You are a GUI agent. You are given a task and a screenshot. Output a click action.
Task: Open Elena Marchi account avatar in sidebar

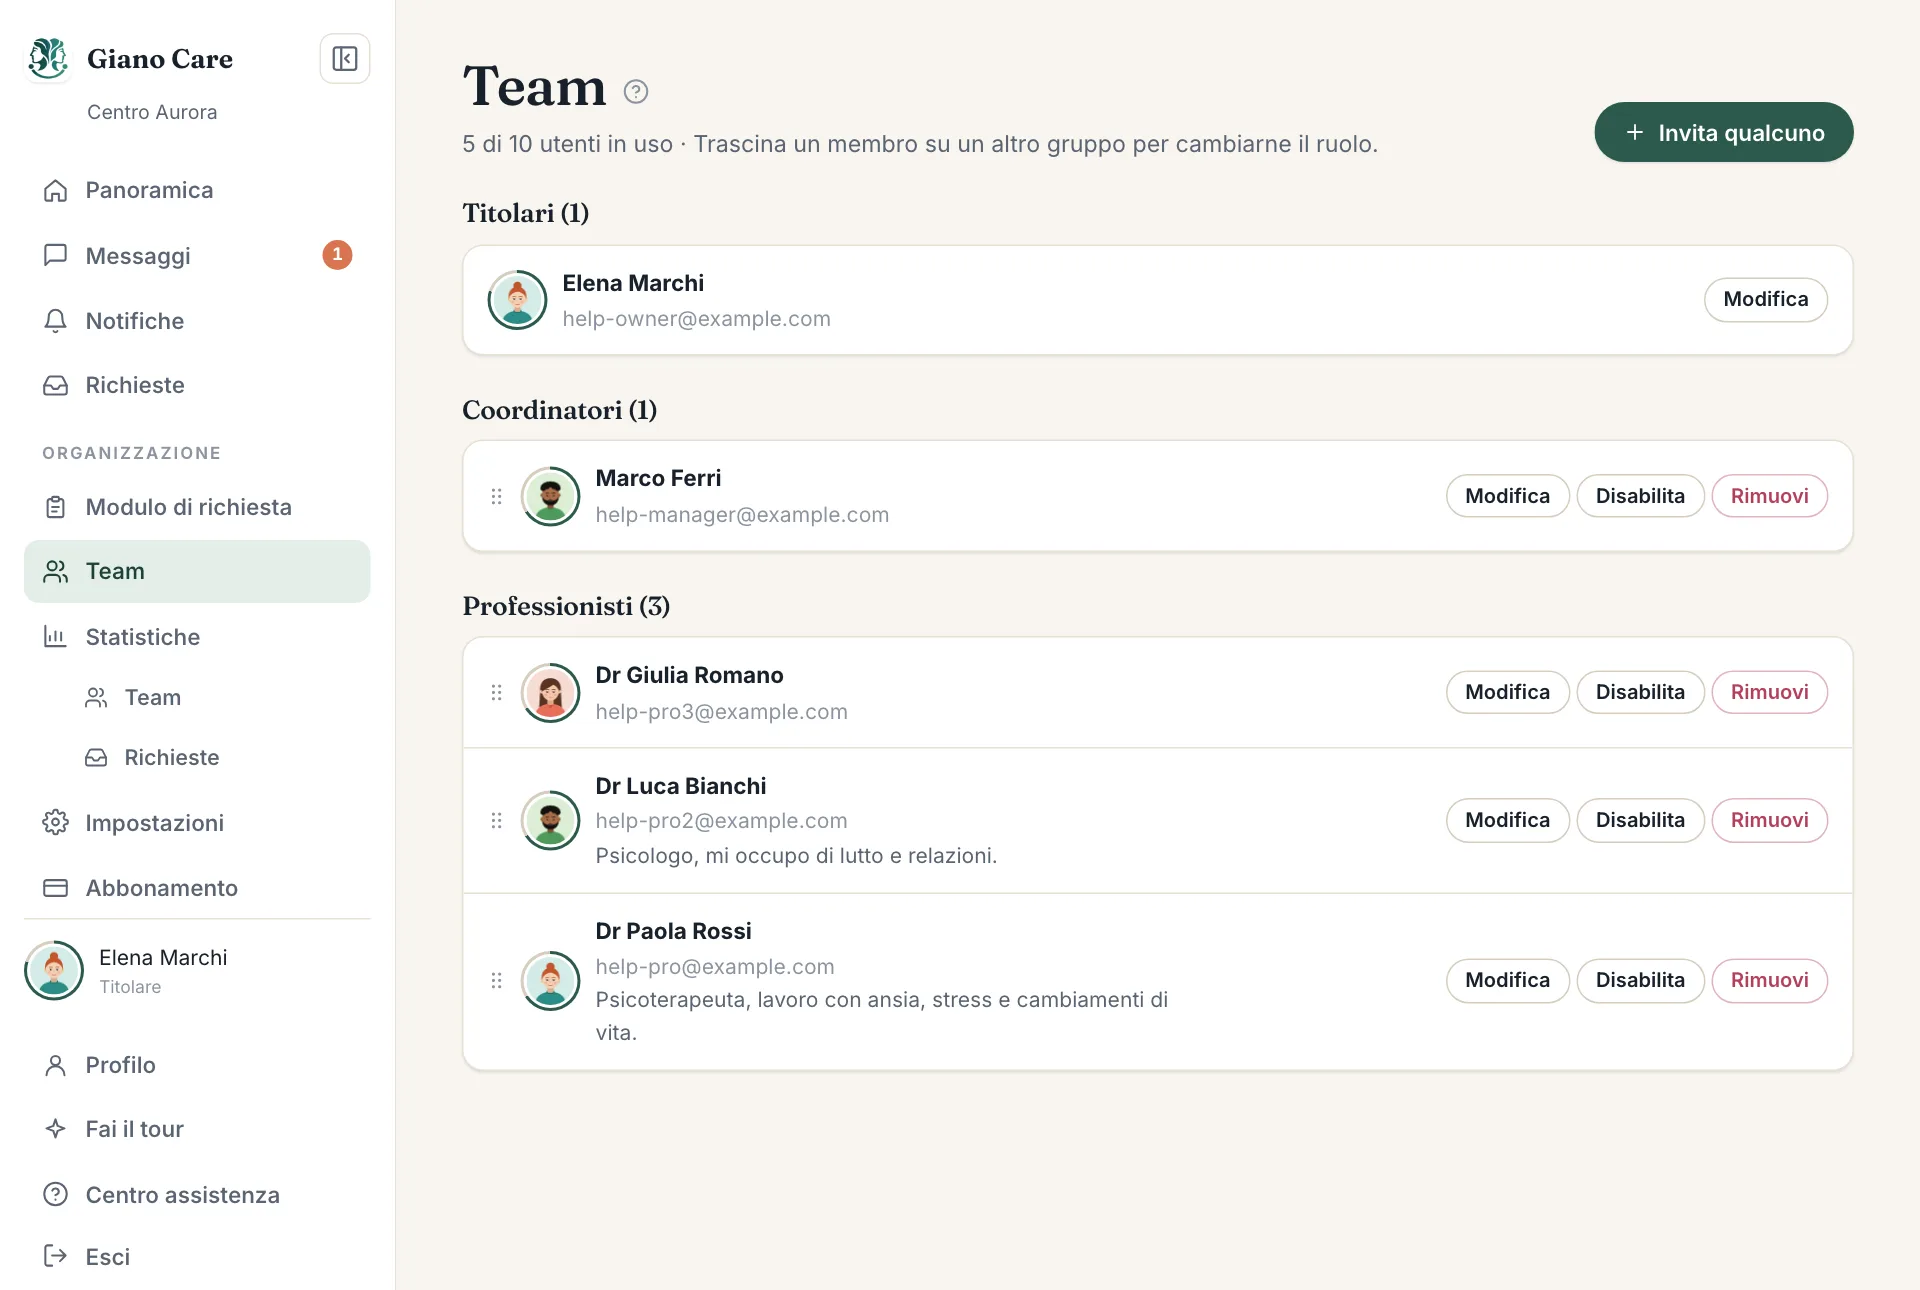(x=54, y=970)
